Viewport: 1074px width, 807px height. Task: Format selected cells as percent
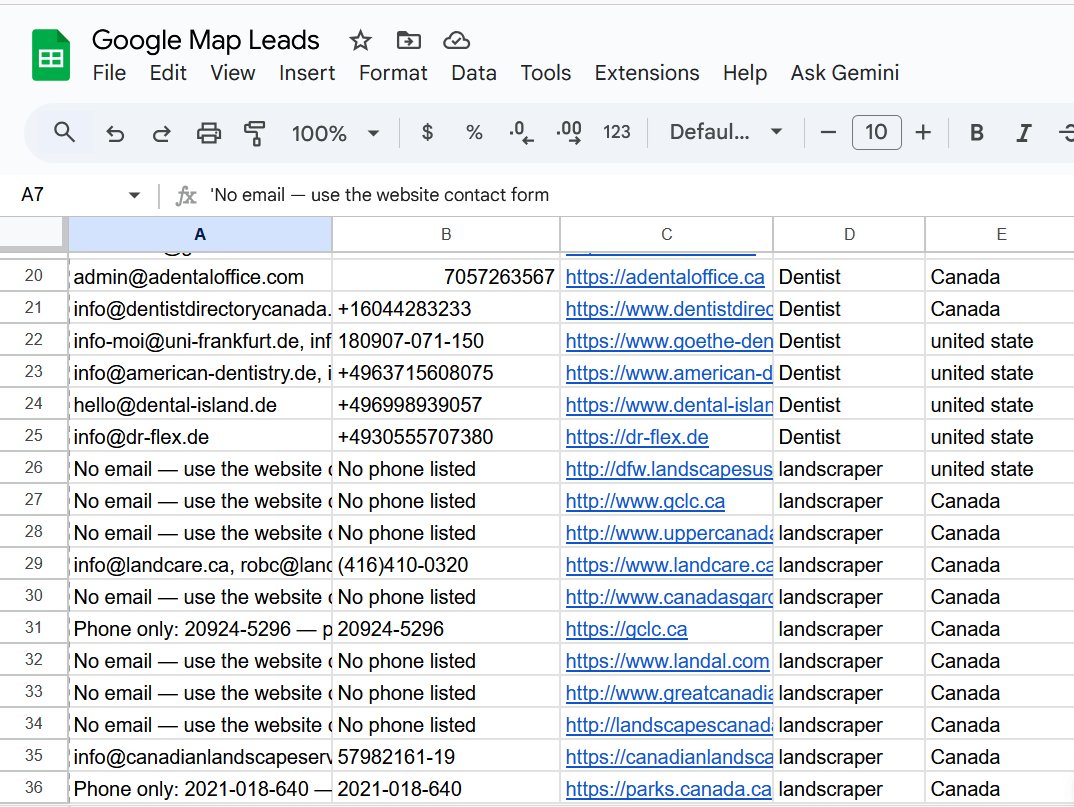pos(473,131)
